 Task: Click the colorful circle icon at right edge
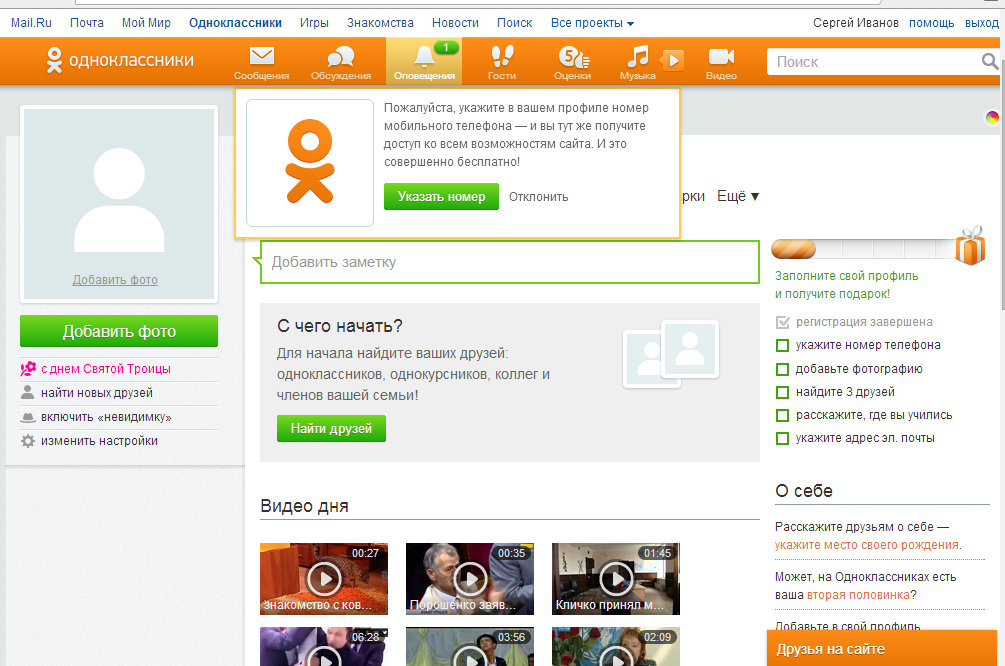click(x=992, y=117)
